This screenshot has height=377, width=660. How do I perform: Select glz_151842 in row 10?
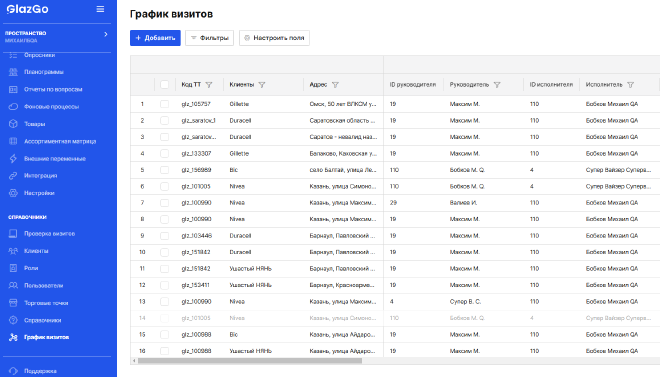pos(196,252)
